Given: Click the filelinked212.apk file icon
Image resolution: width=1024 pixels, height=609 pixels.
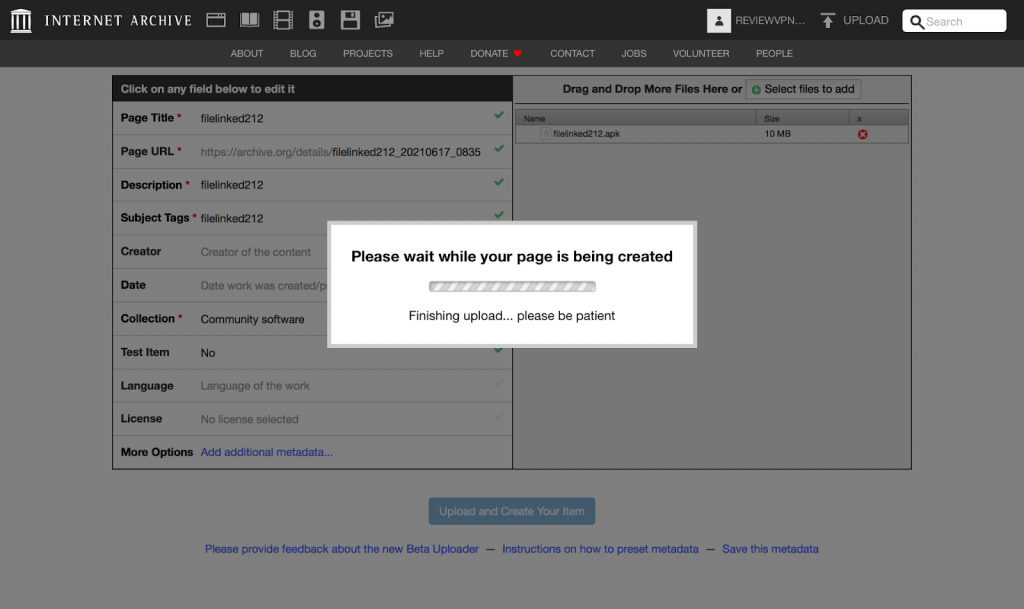Looking at the screenshot, I should point(546,134).
